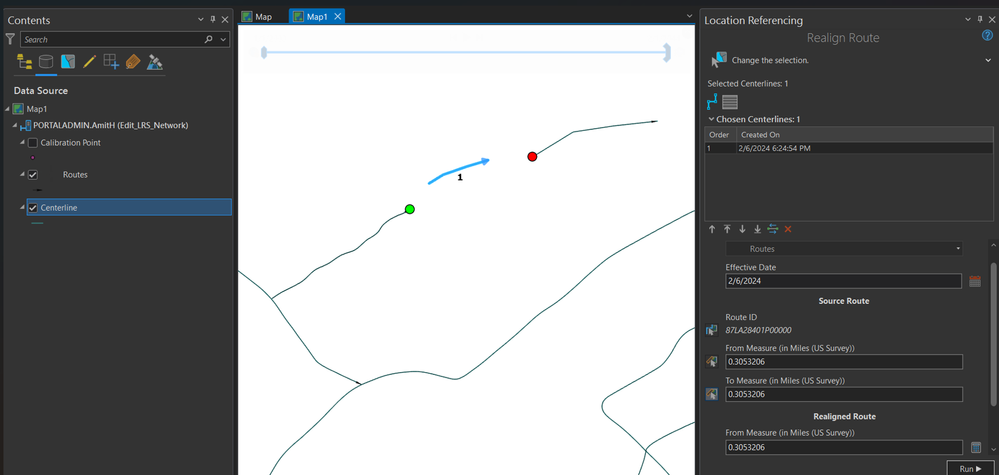Pick source From Measure on map icon
The height and width of the screenshot is (475, 999).
point(712,362)
